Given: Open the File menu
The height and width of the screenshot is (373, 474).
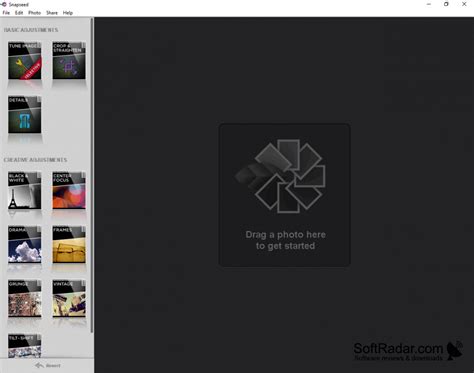Looking at the screenshot, I should (x=6, y=13).
